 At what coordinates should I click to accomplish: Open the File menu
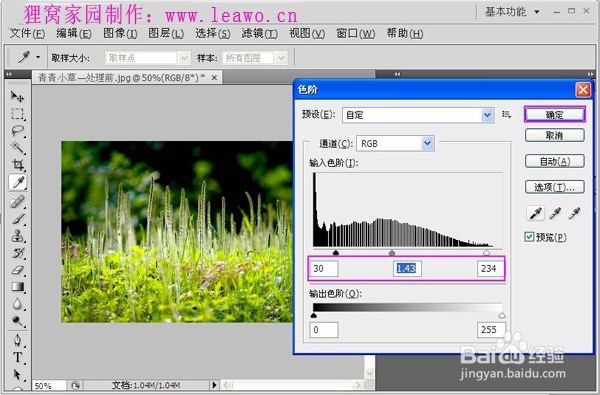[27, 34]
